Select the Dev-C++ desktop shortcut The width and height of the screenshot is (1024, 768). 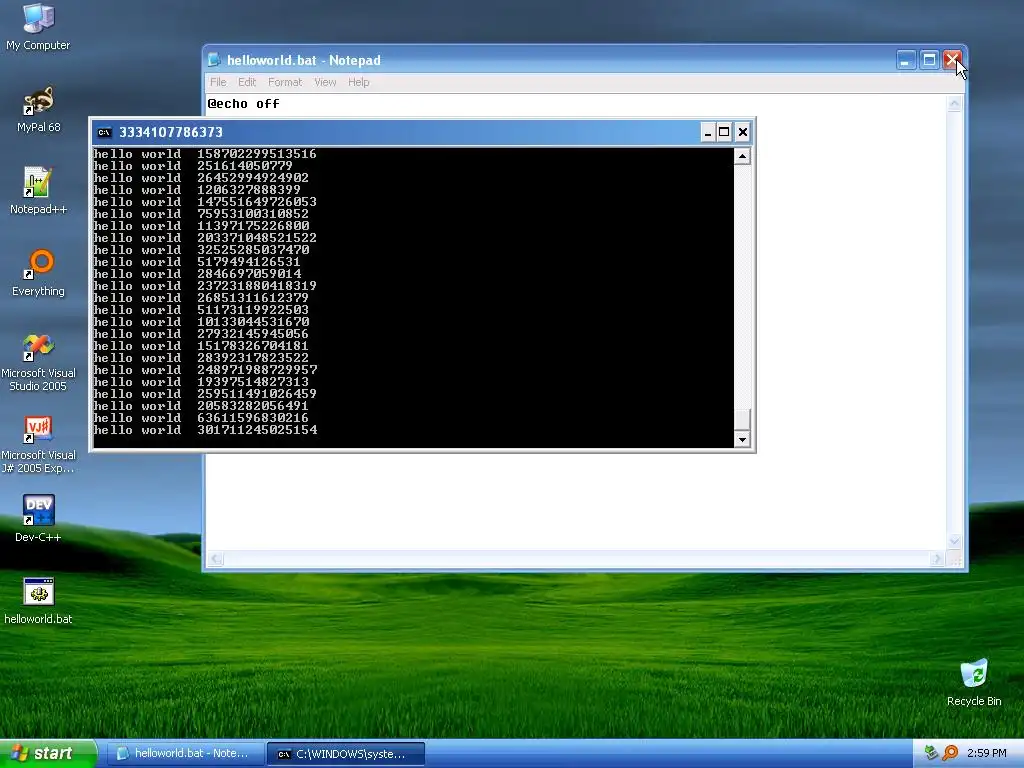39,519
